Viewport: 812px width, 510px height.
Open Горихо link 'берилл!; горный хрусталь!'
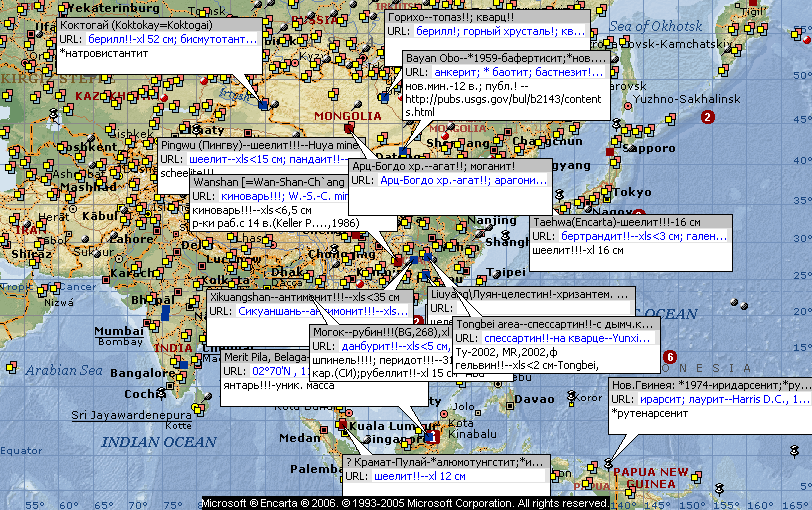point(501,31)
